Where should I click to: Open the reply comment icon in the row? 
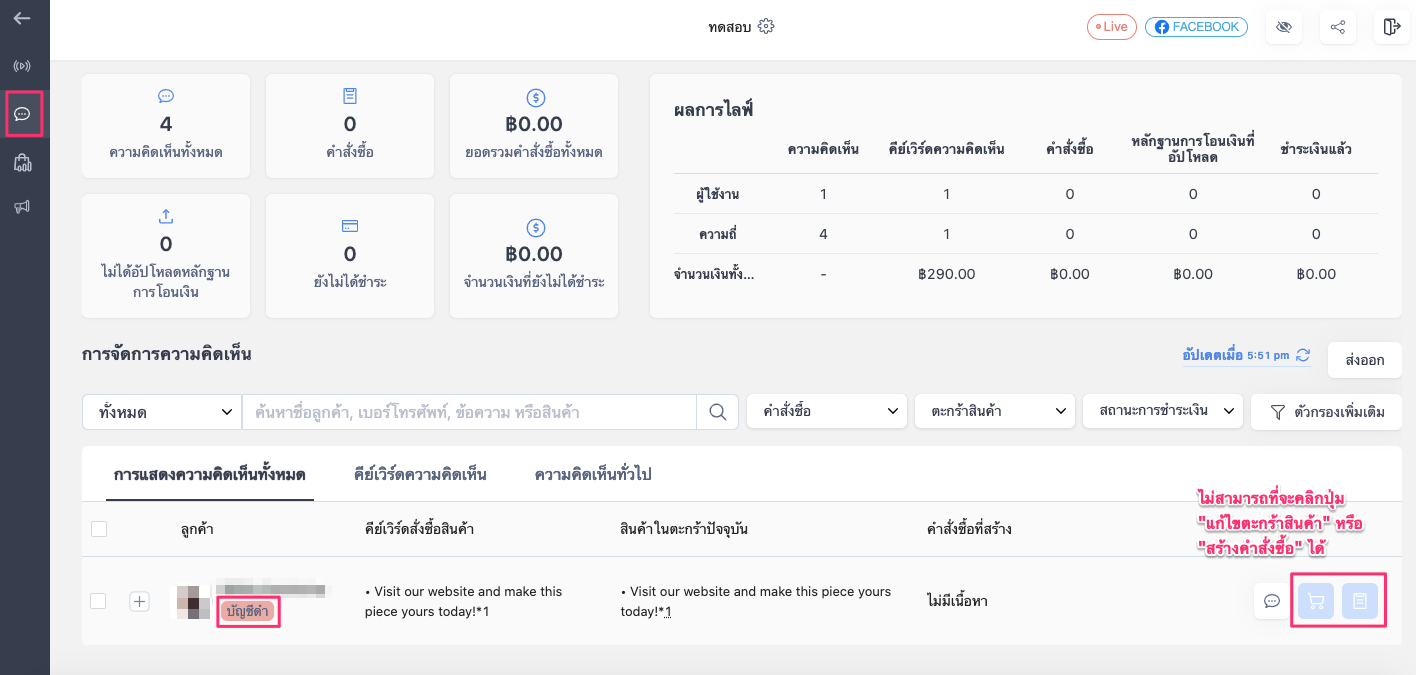(x=1272, y=601)
